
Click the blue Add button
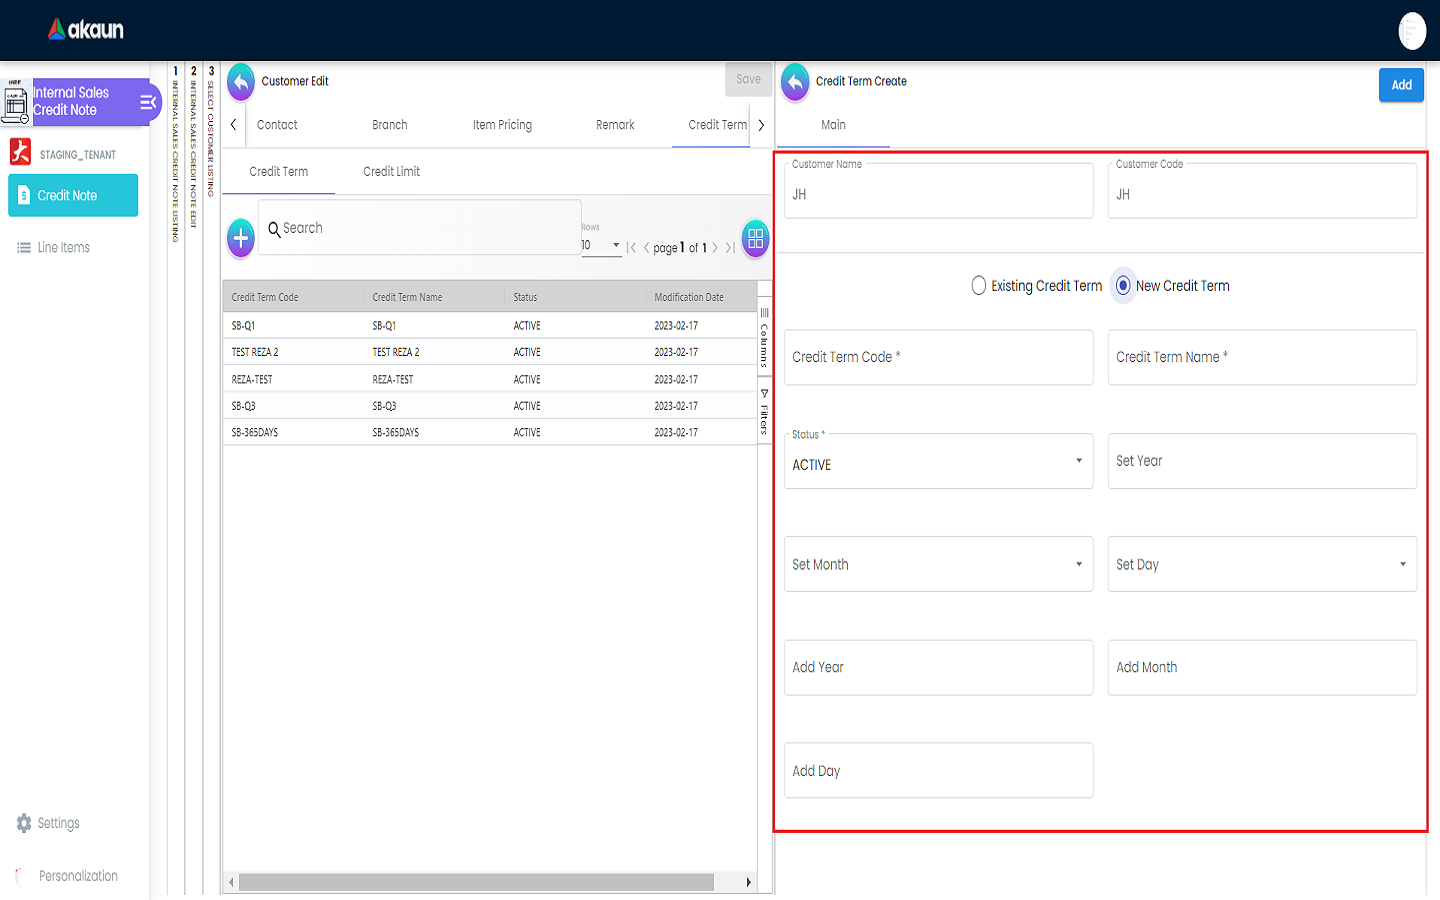pos(1401,85)
